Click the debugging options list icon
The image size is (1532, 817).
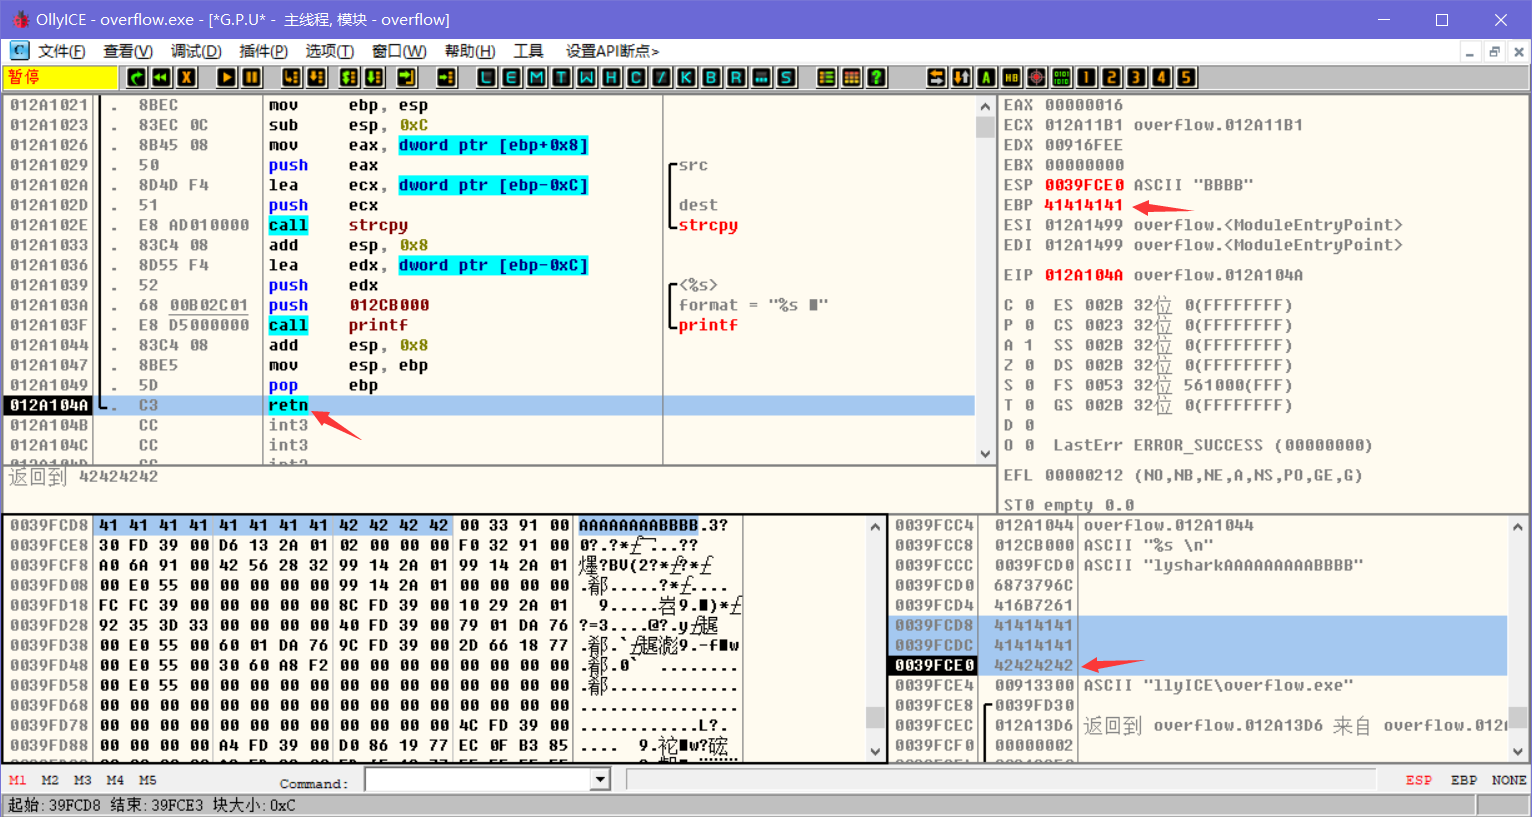tap(827, 77)
